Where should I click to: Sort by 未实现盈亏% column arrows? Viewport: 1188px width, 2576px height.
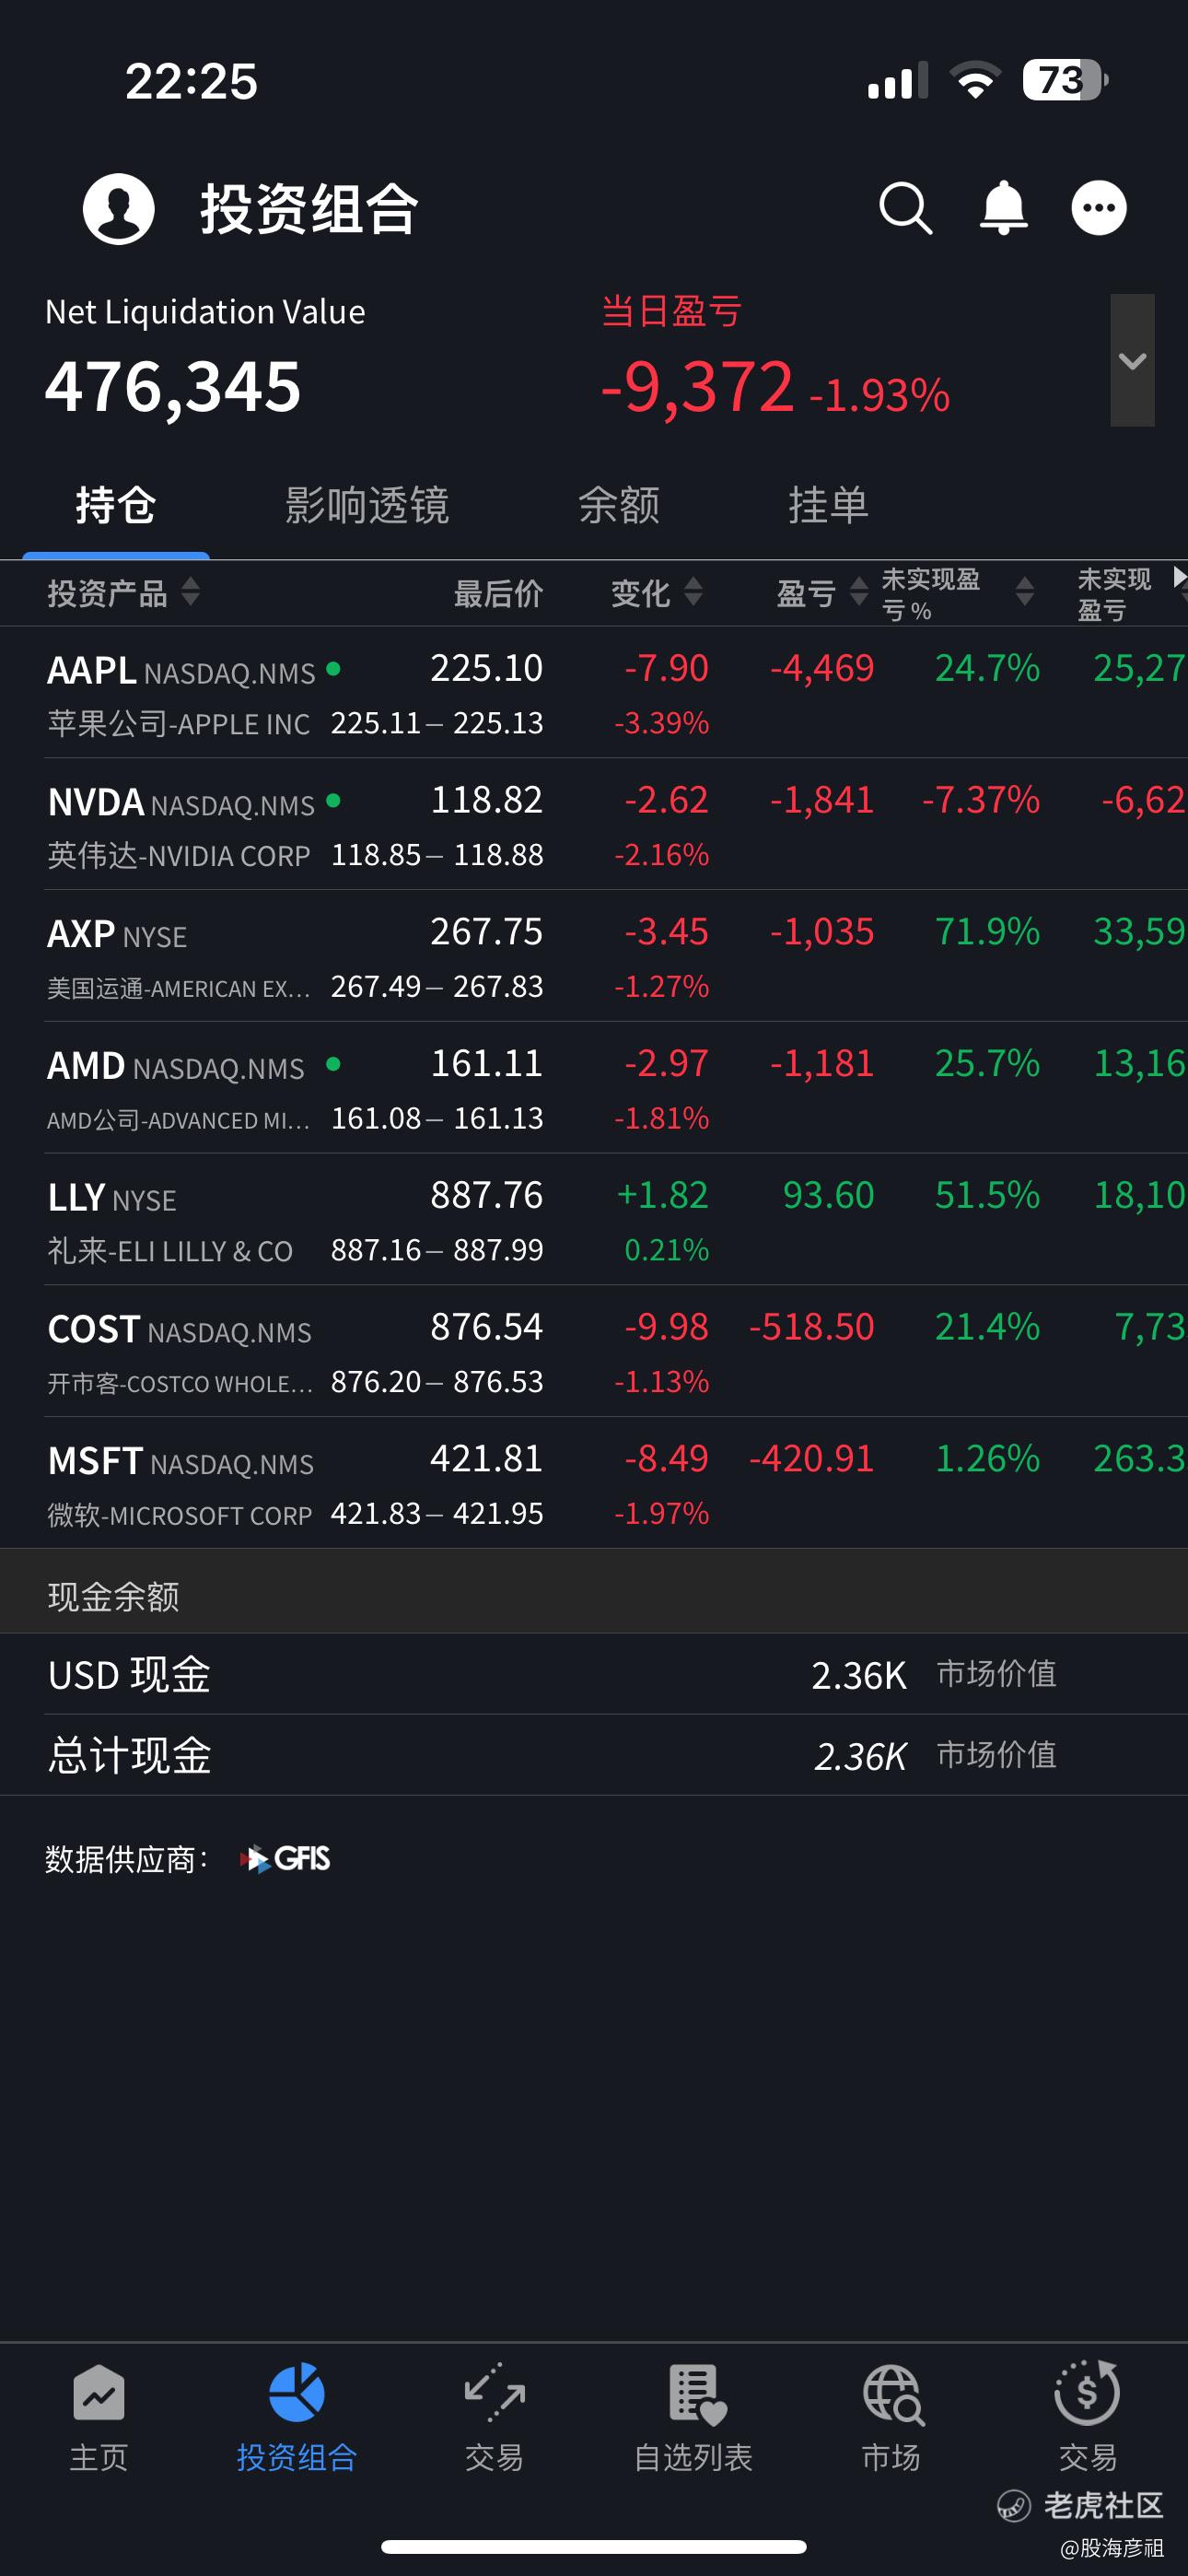[x=1024, y=592]
